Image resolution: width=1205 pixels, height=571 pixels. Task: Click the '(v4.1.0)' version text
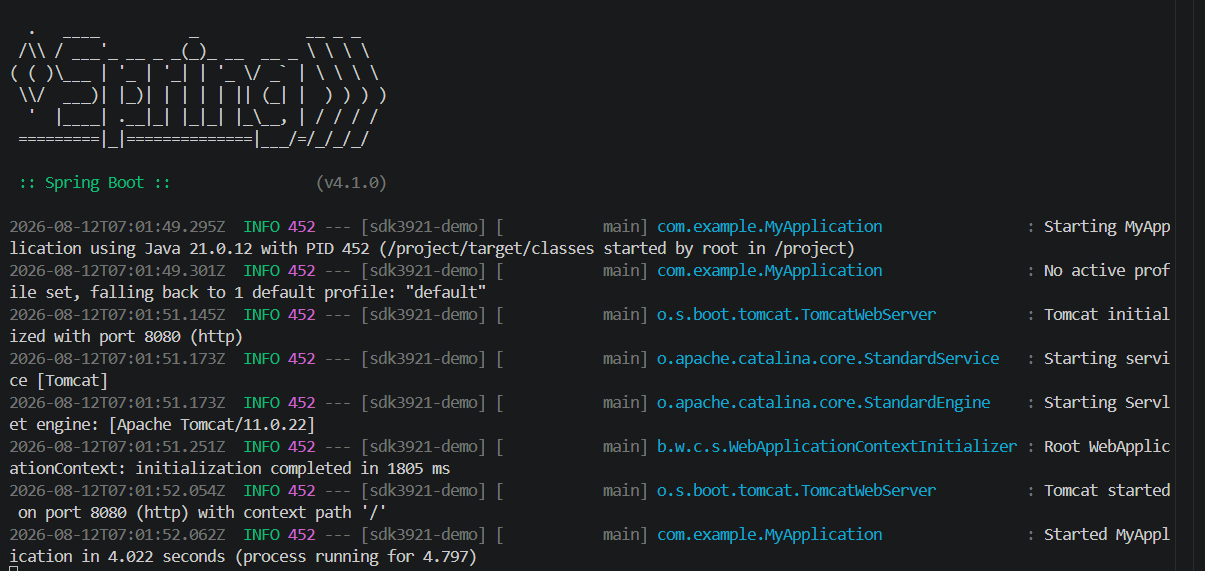(351, 183)
